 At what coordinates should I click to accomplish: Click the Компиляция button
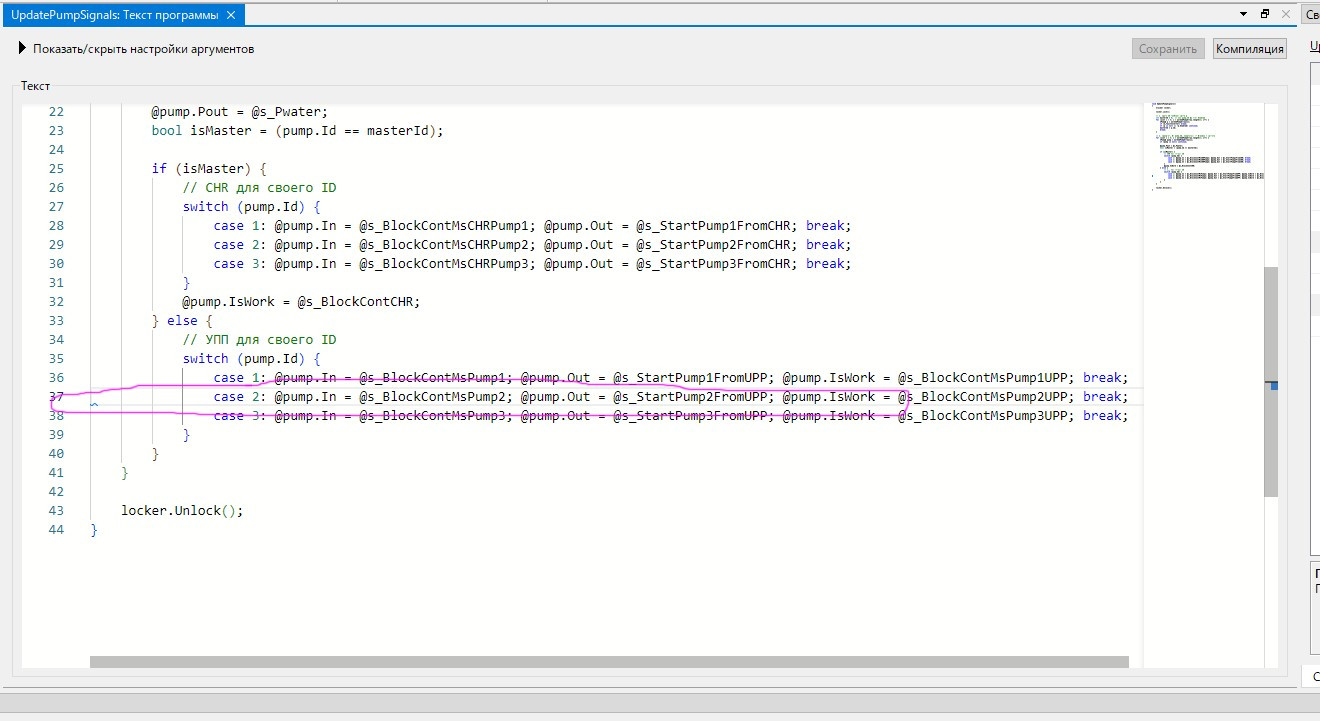1249,49
